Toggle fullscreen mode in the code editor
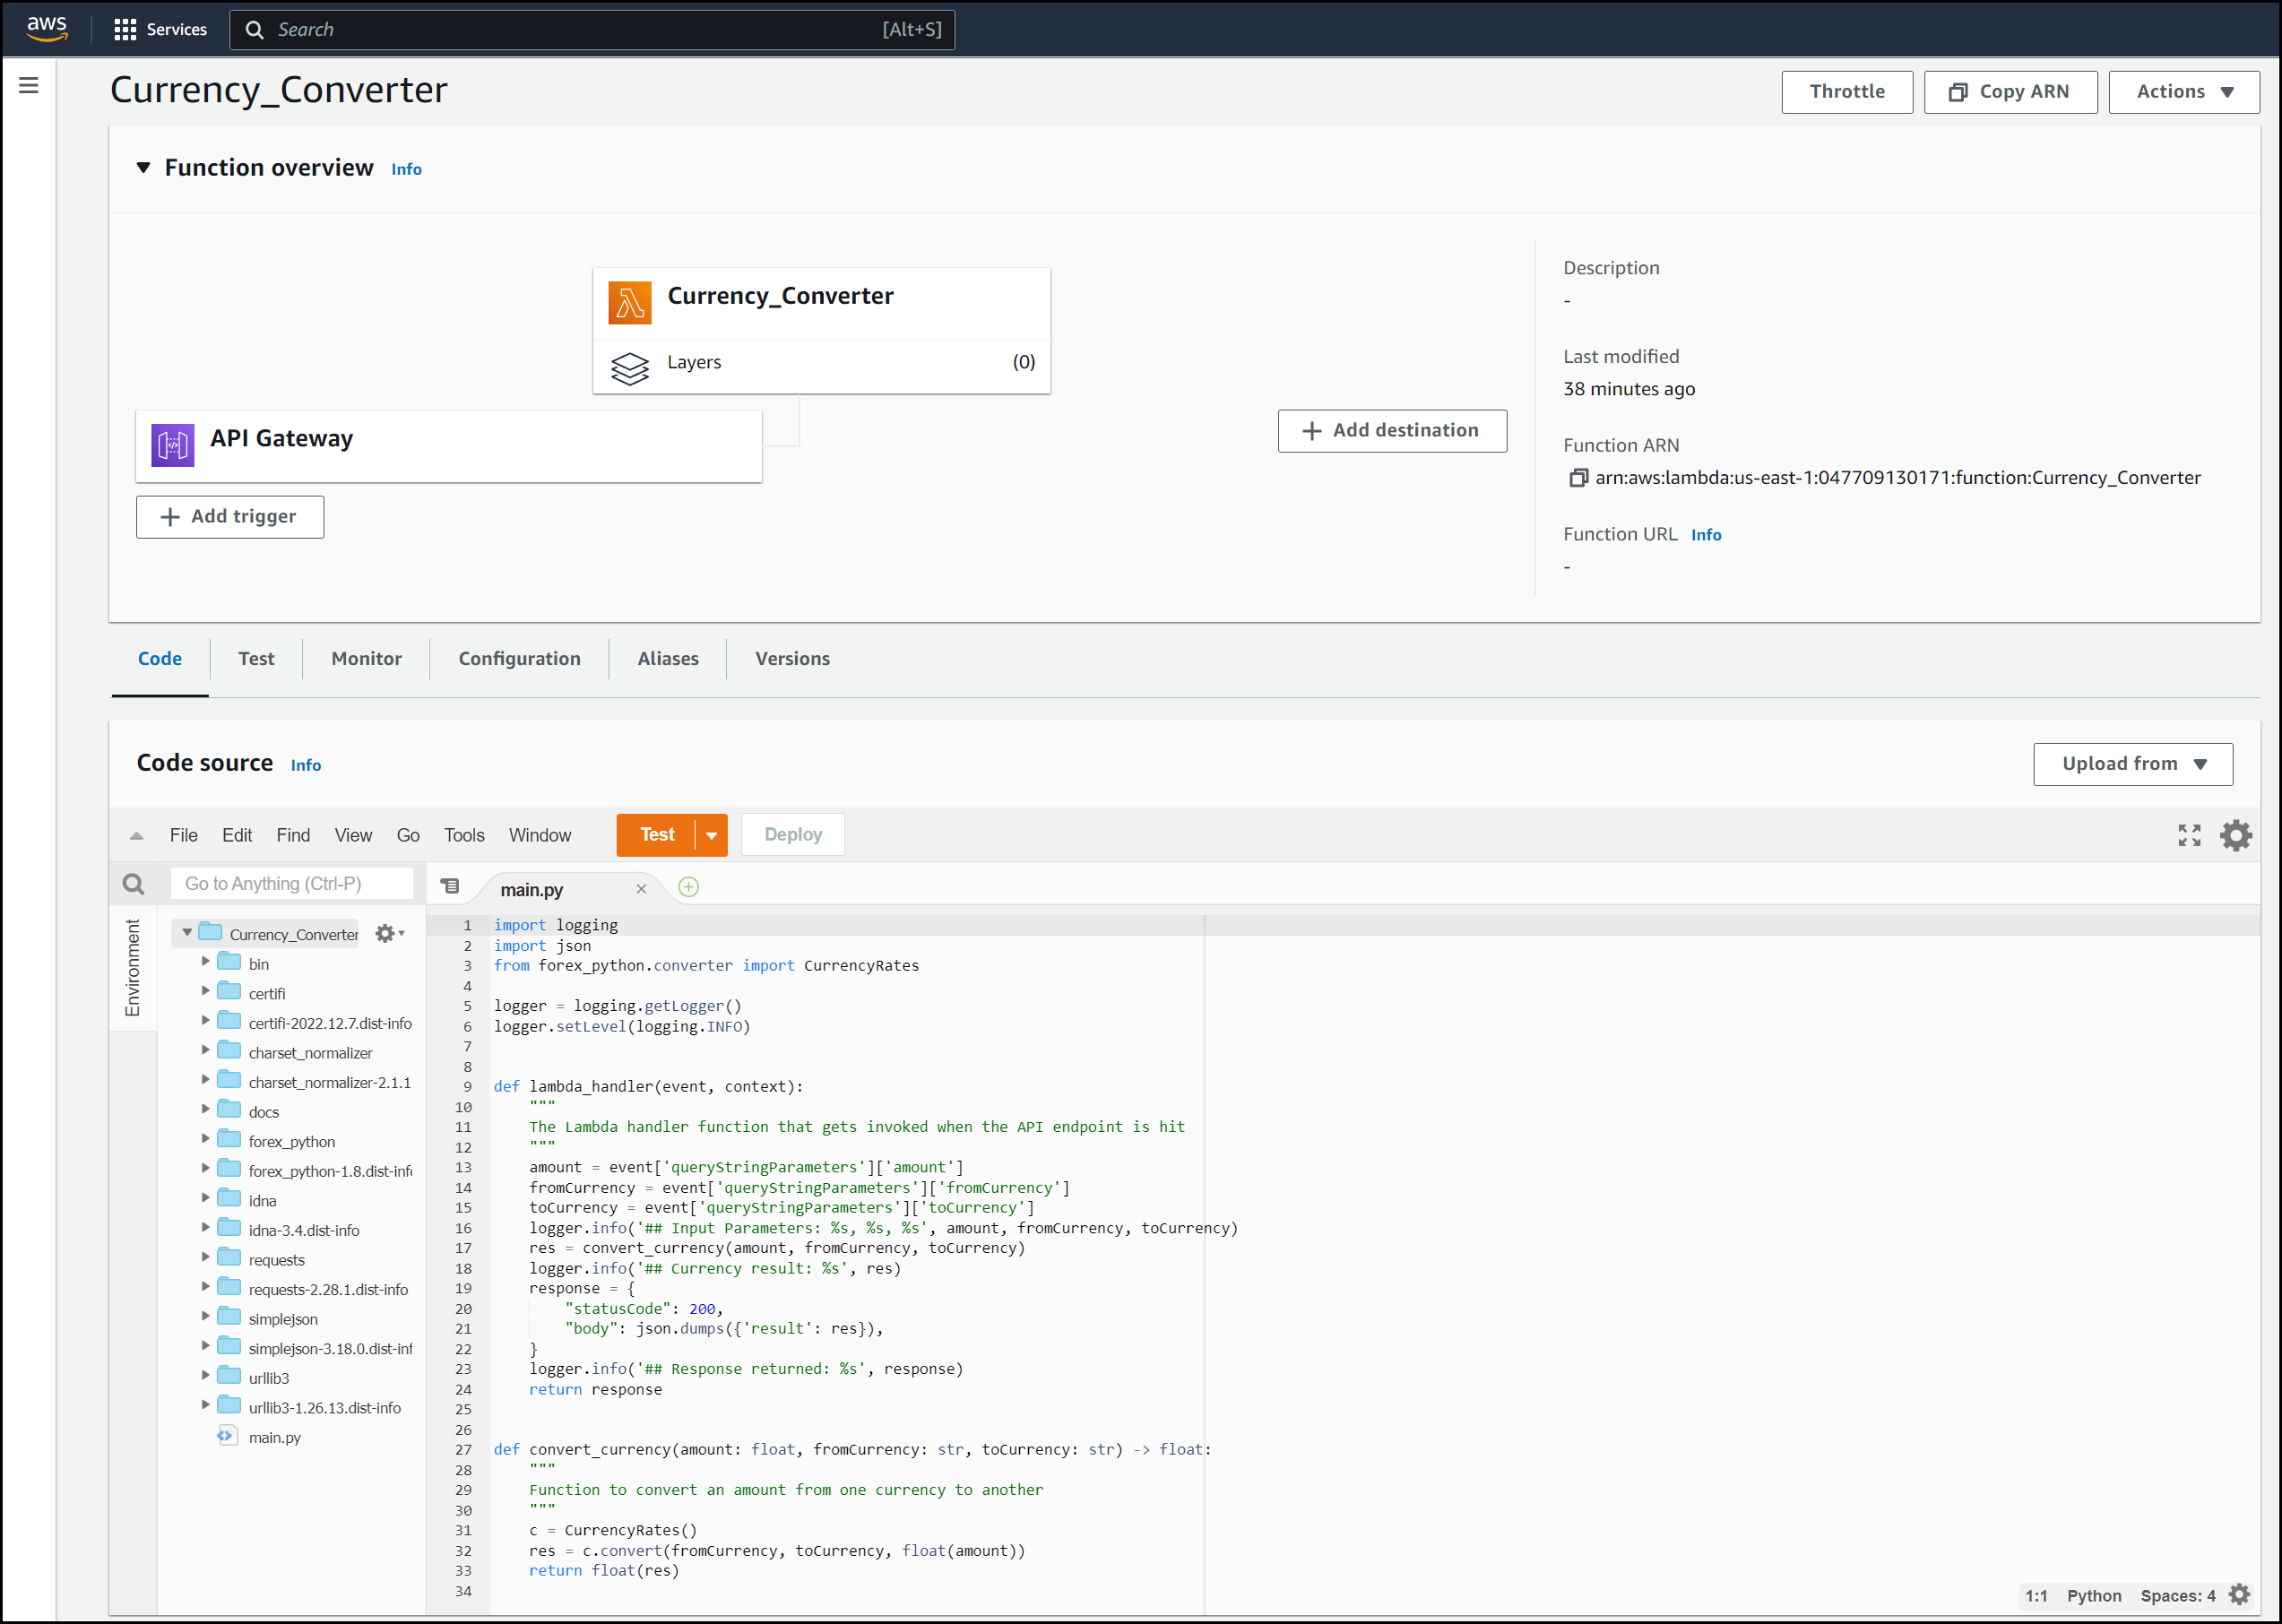This screenshot has height=1624, width=2282. 2189,835
